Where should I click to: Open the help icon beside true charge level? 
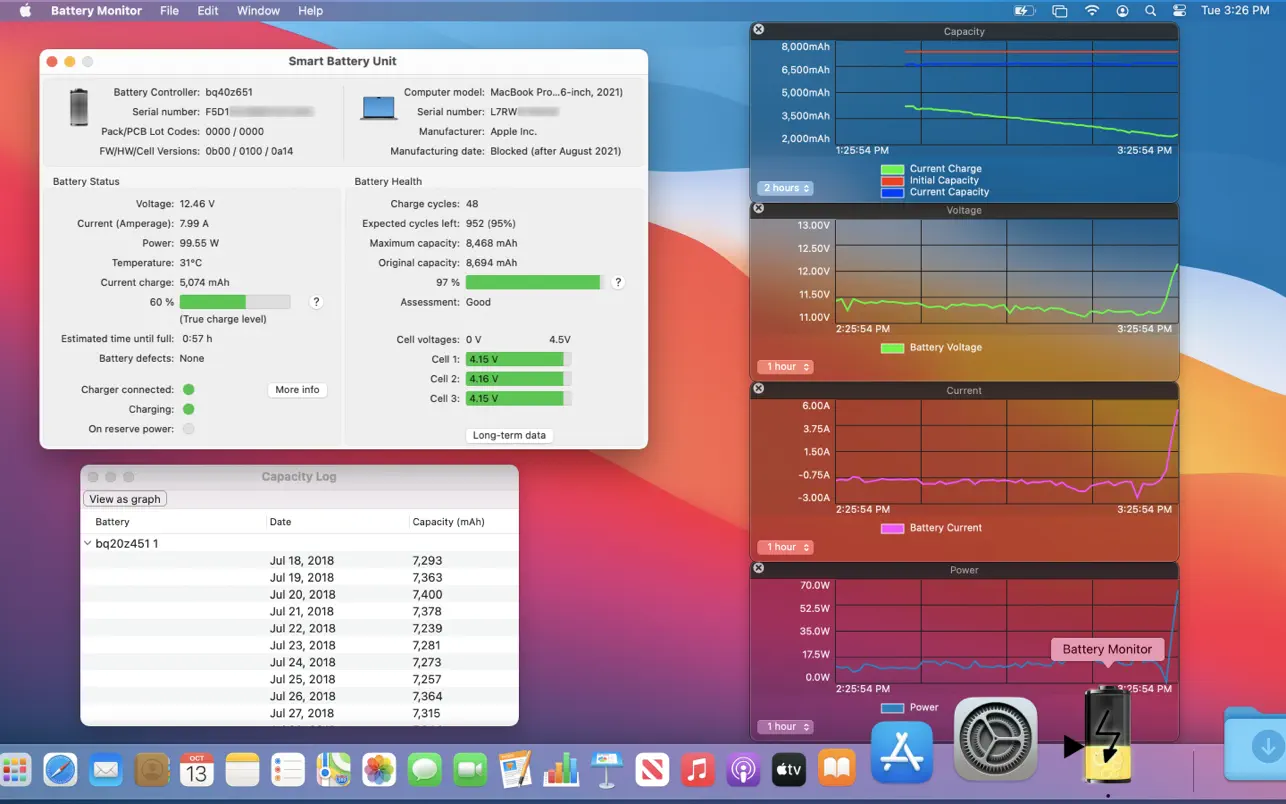coord(316,302)
